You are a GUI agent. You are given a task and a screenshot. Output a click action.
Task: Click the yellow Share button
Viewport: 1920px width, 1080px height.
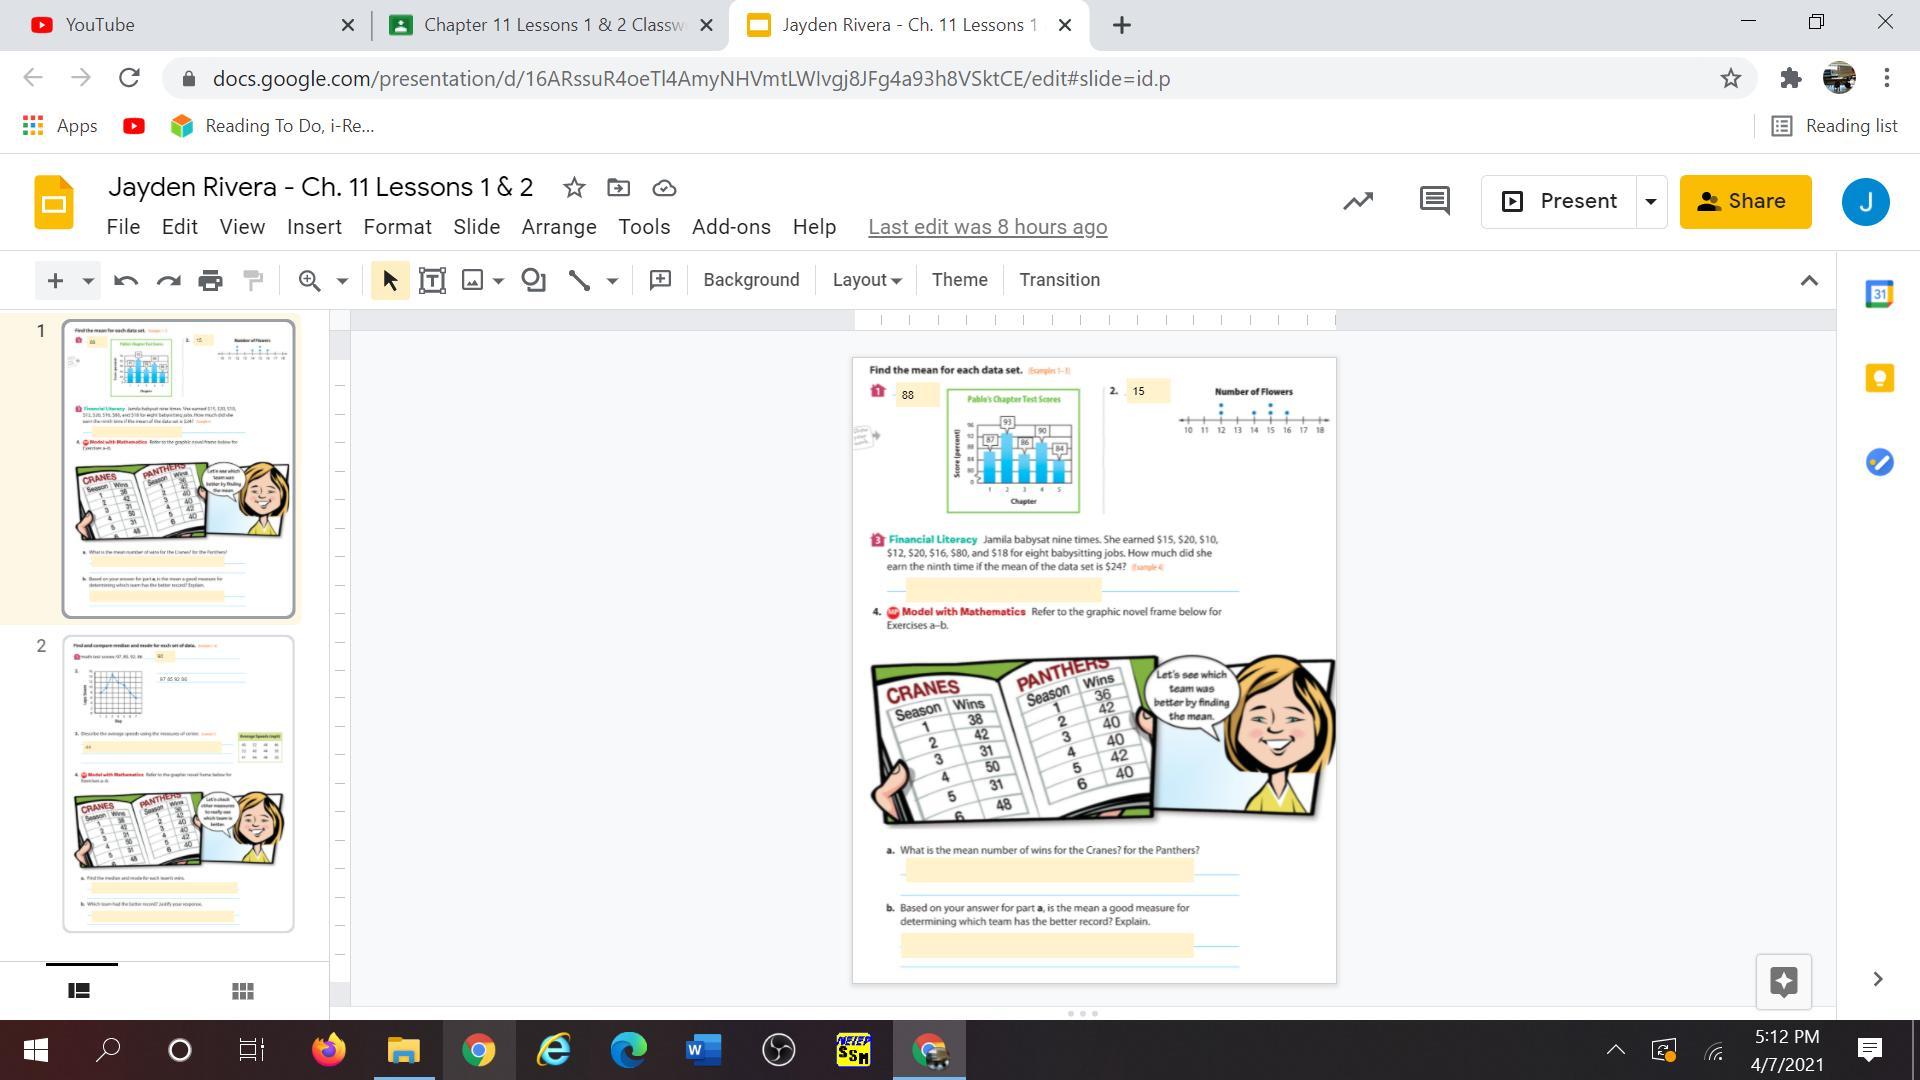coord(1745,202)
